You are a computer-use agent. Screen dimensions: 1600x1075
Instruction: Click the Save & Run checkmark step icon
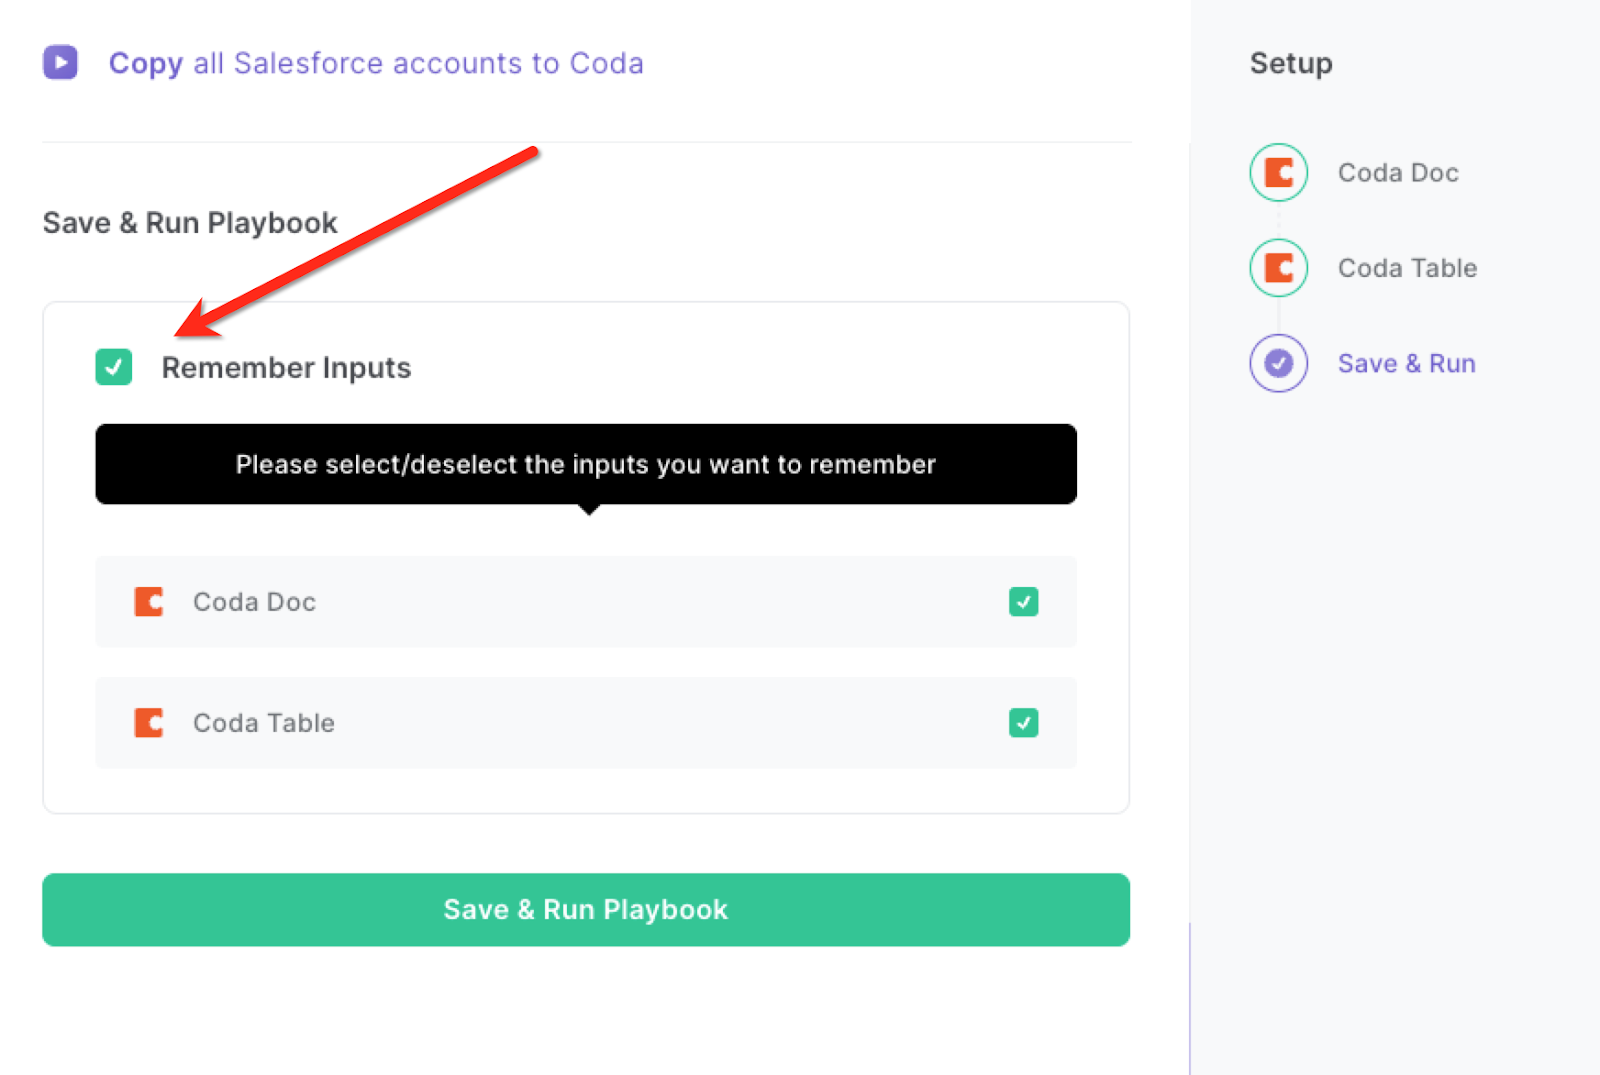(x=1278, y=363)
